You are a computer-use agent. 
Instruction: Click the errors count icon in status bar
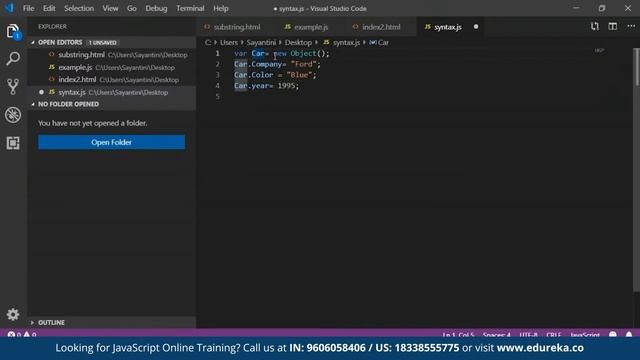11,335
